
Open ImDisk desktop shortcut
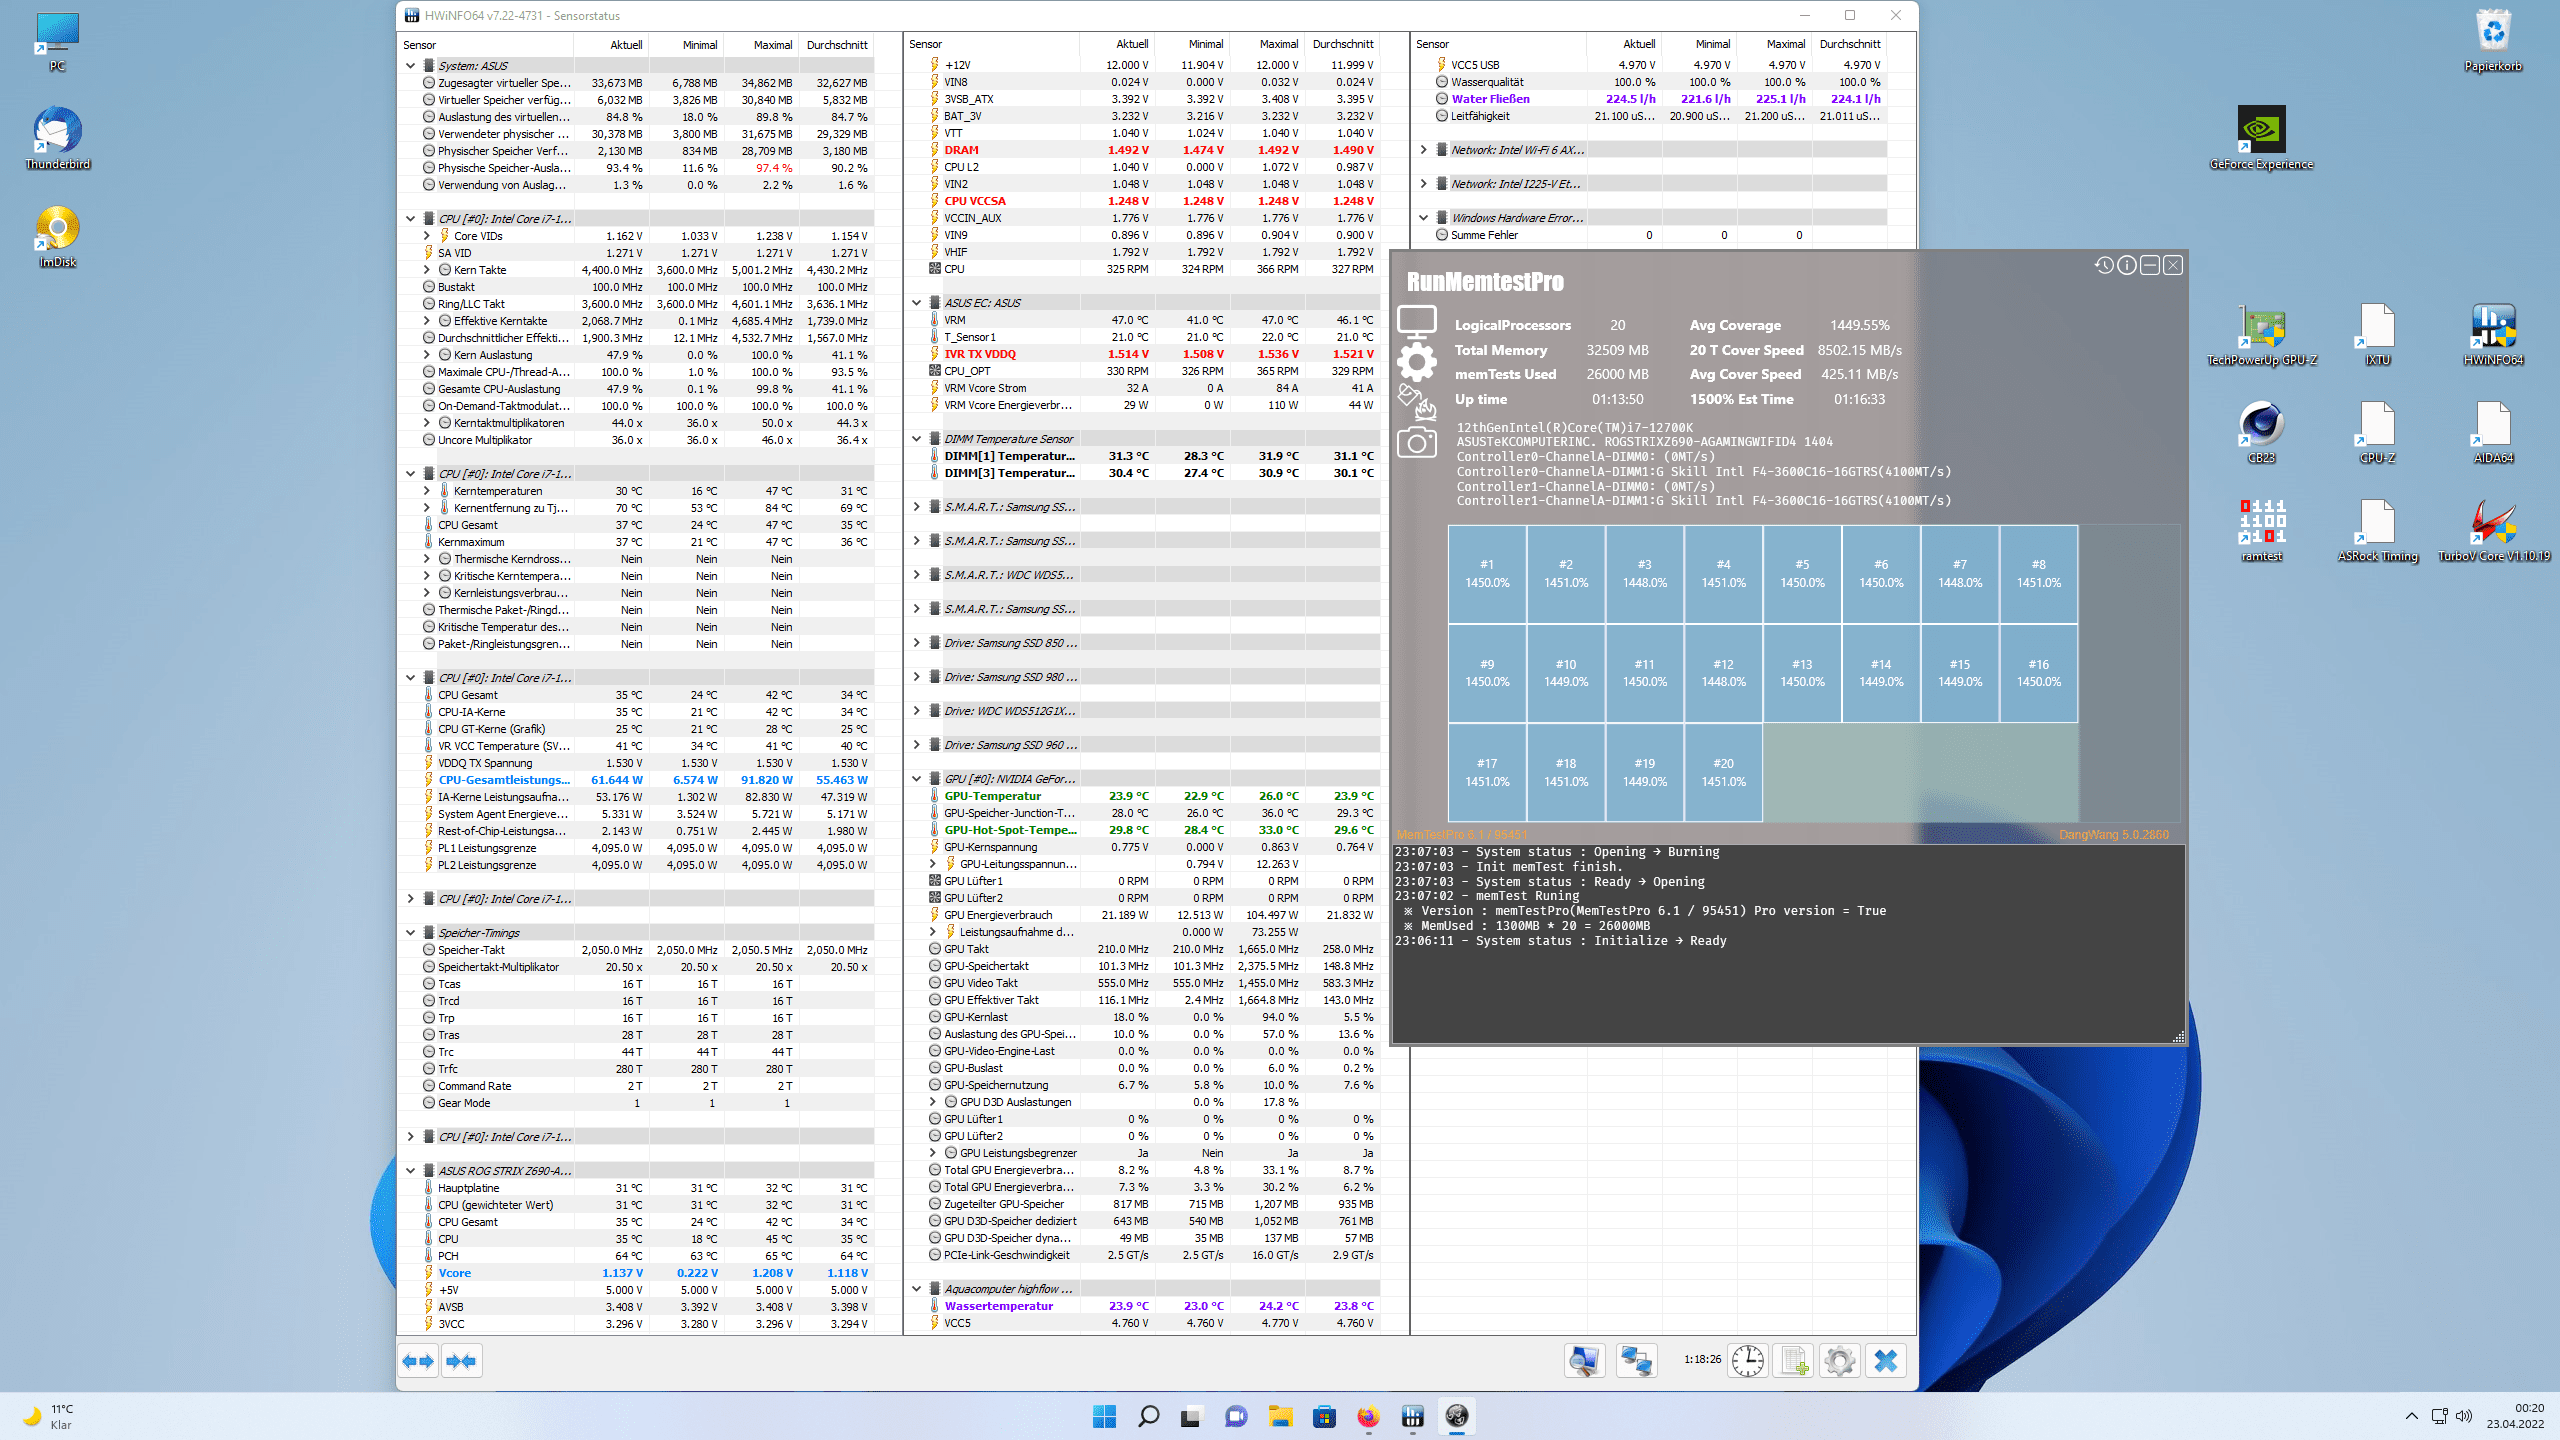pyautogui.click(x=58, y=236)
